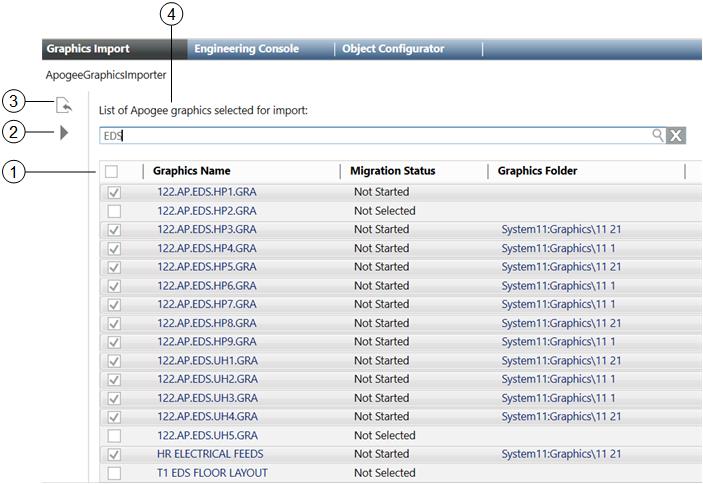Viewport: 703px width, 484px height.
Task: Sort by the Graphics Name column header
Action: click(192, 171)
